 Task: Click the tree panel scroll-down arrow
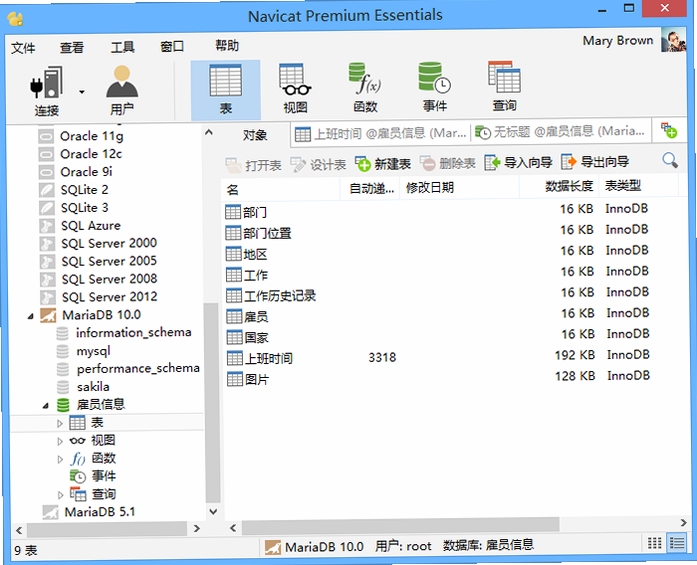click(x=213, y=512)
